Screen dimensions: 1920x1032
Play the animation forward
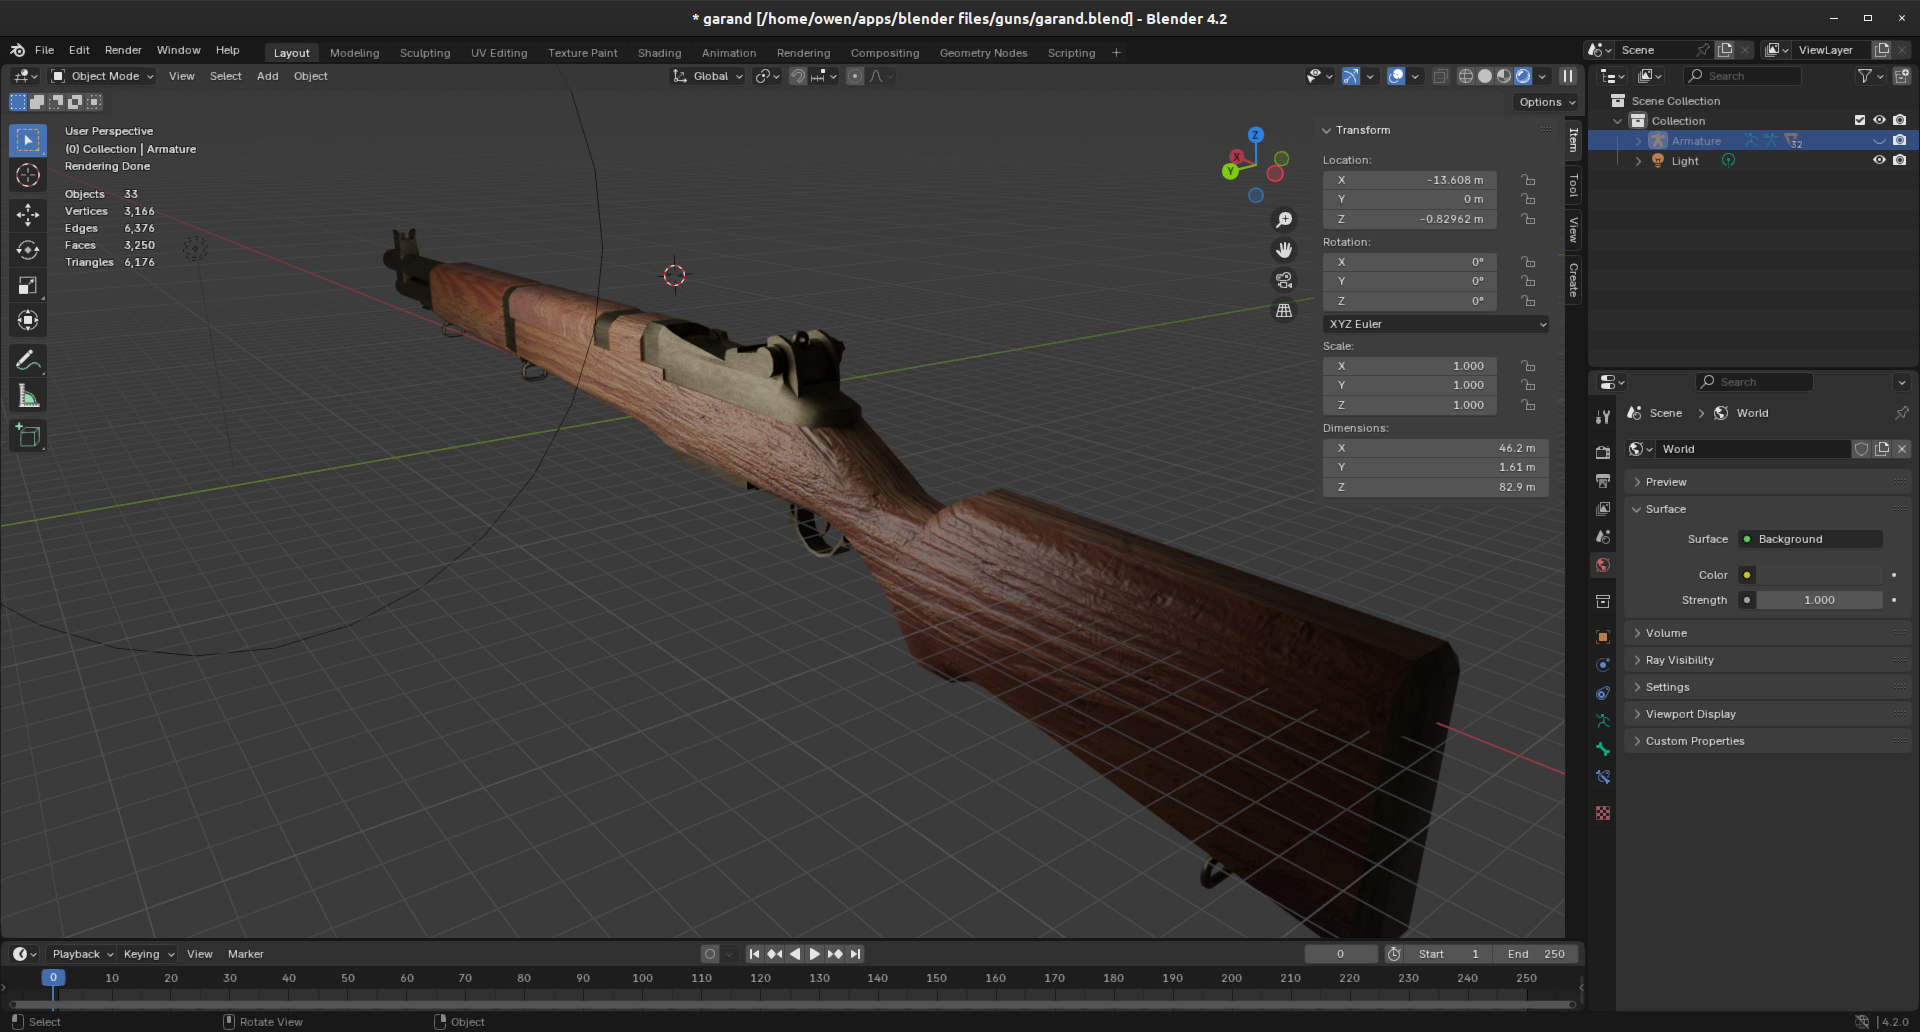(x=815, y=954)
